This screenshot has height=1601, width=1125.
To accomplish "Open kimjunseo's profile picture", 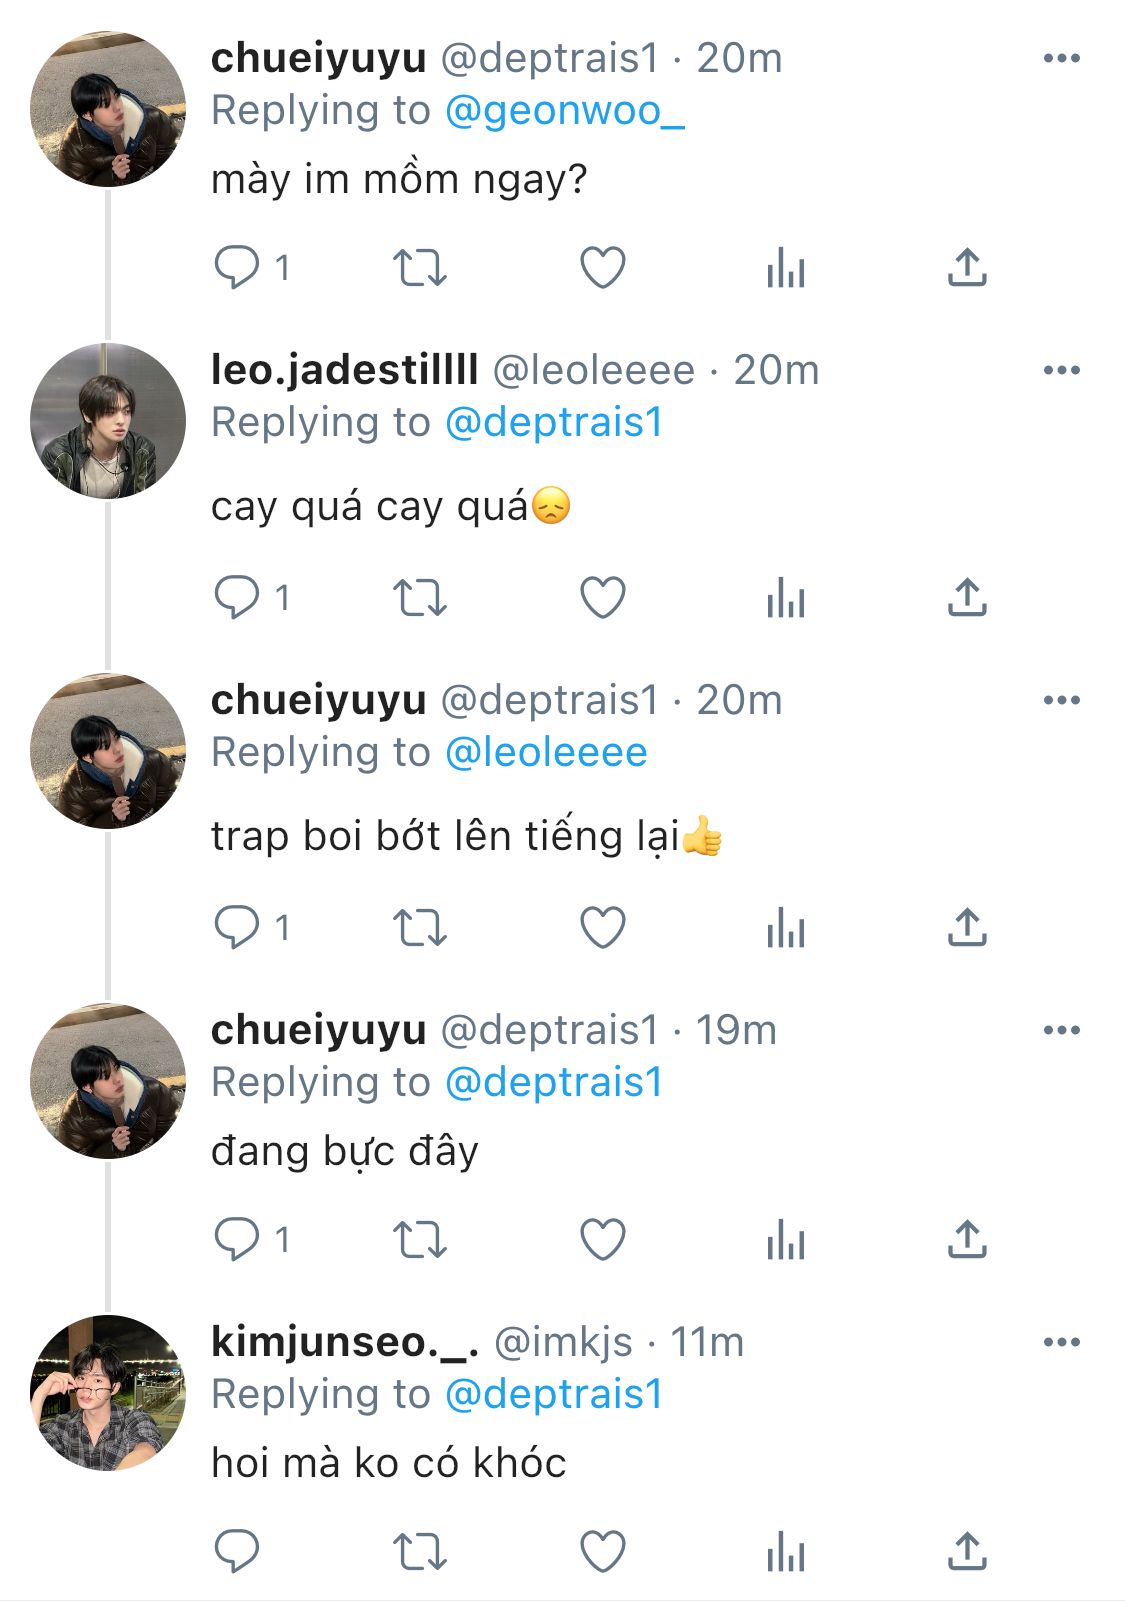I will pyautogui.click(x=108, y=1392).
